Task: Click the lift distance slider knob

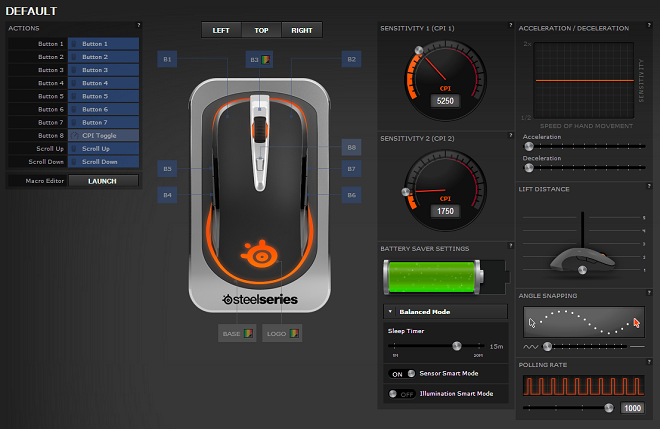Action: (583, 270)
